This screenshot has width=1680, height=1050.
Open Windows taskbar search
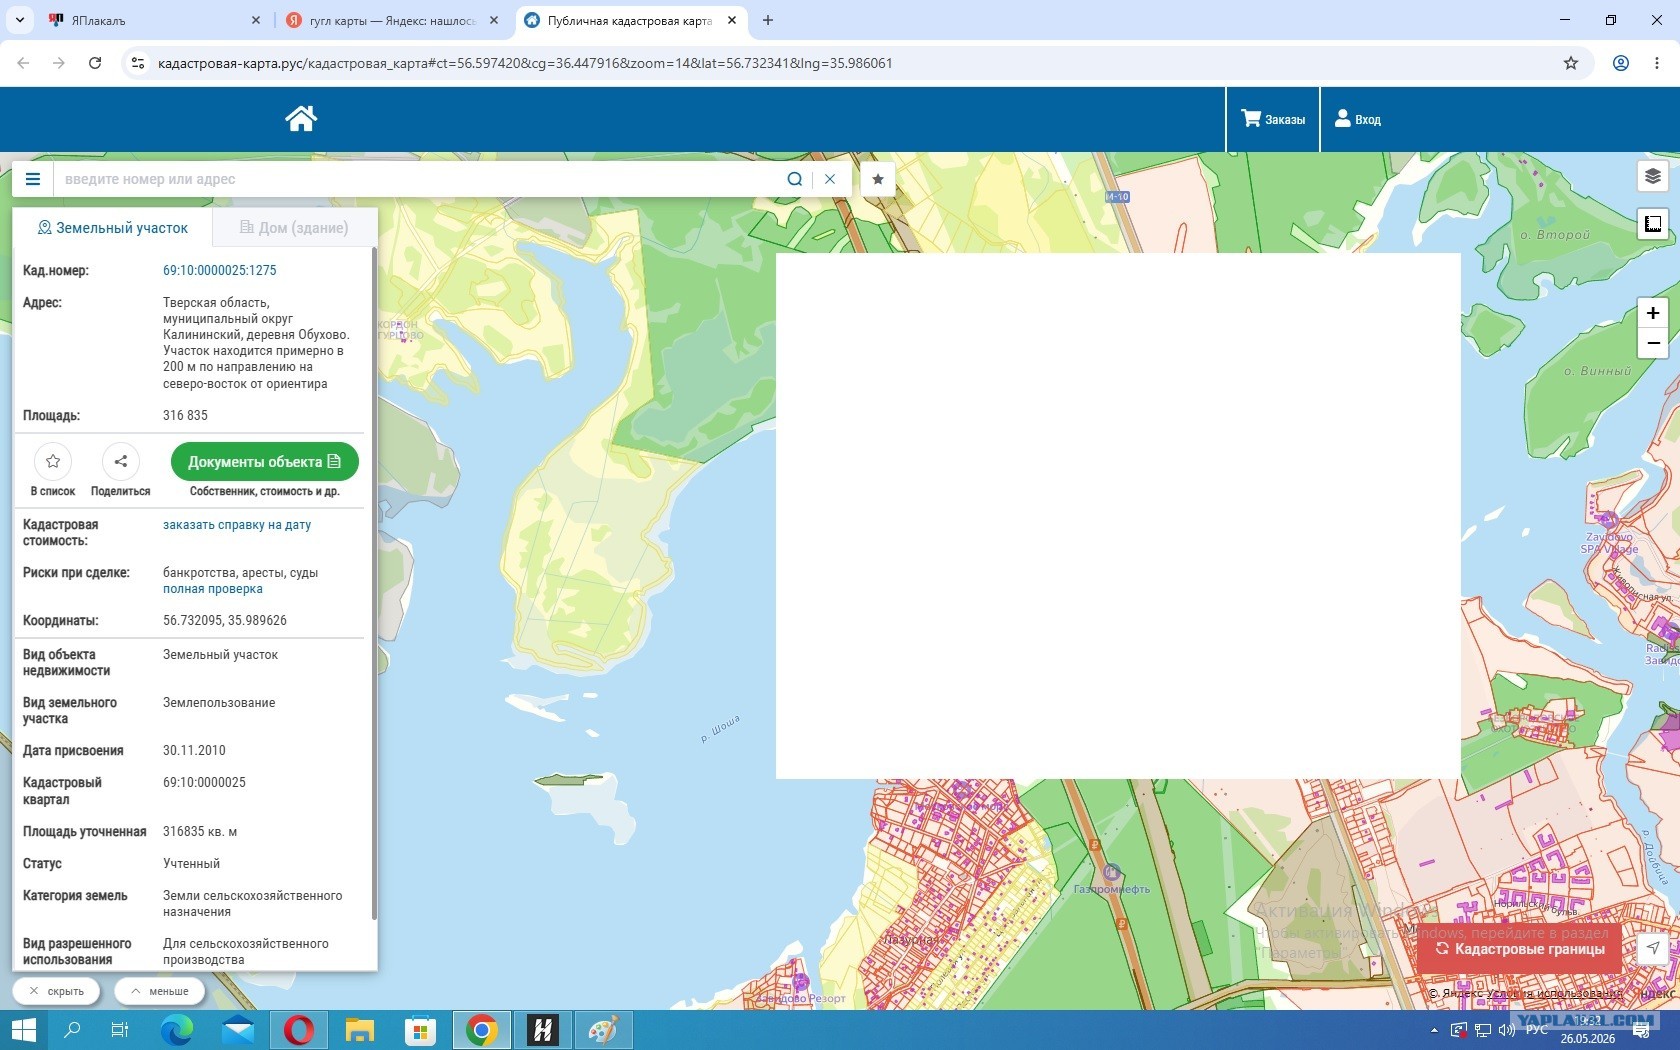[x=72, y=1030]
